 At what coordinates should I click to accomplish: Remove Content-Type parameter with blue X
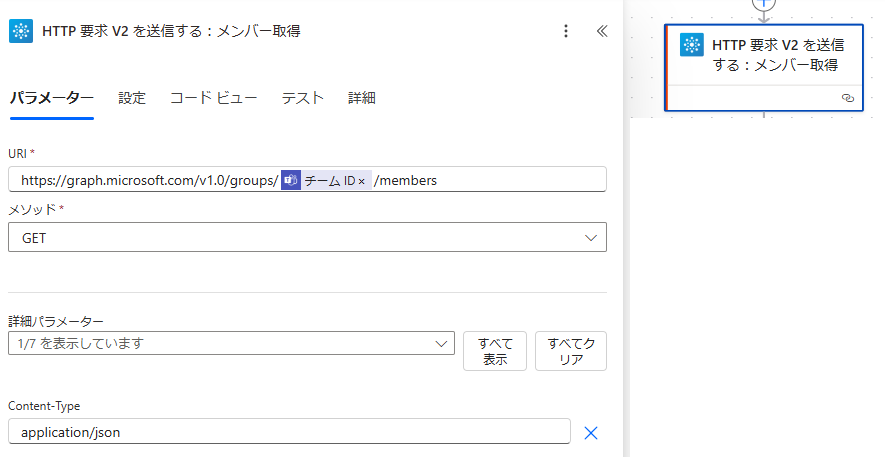pos(590,433)
